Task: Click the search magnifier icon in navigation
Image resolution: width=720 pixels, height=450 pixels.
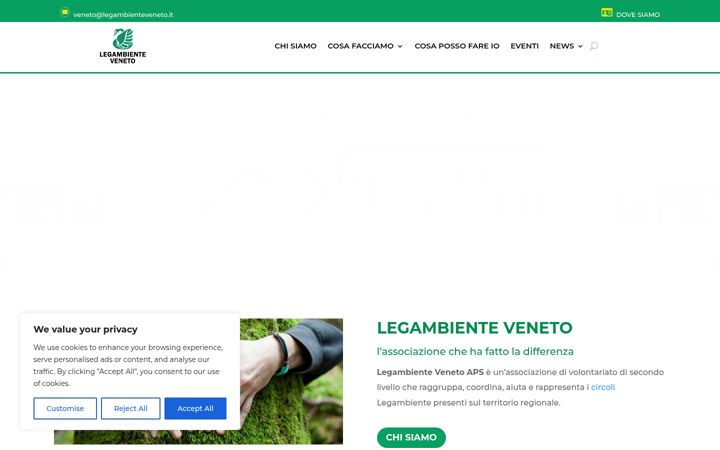Action: (594, 46)
